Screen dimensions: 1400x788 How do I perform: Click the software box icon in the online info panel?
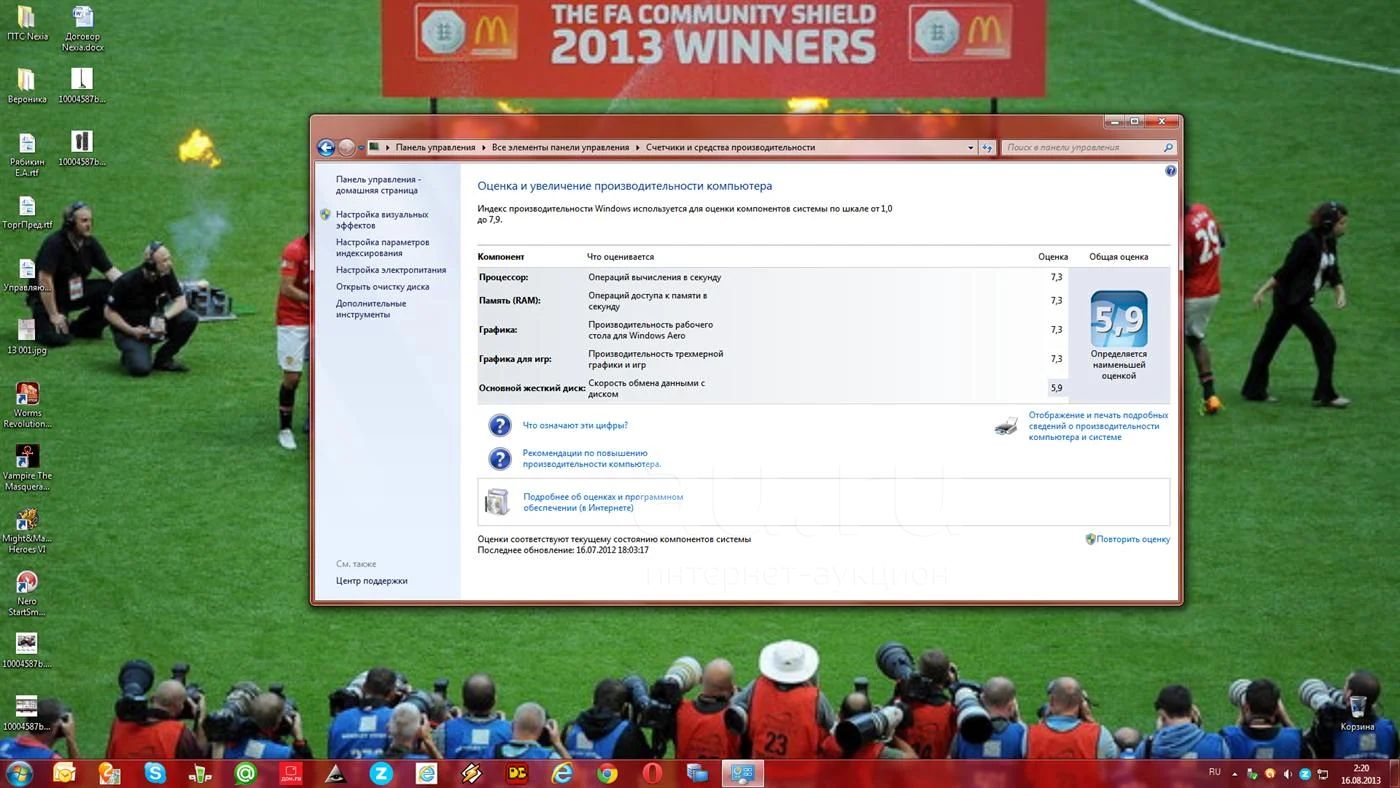tap(497, 502)
